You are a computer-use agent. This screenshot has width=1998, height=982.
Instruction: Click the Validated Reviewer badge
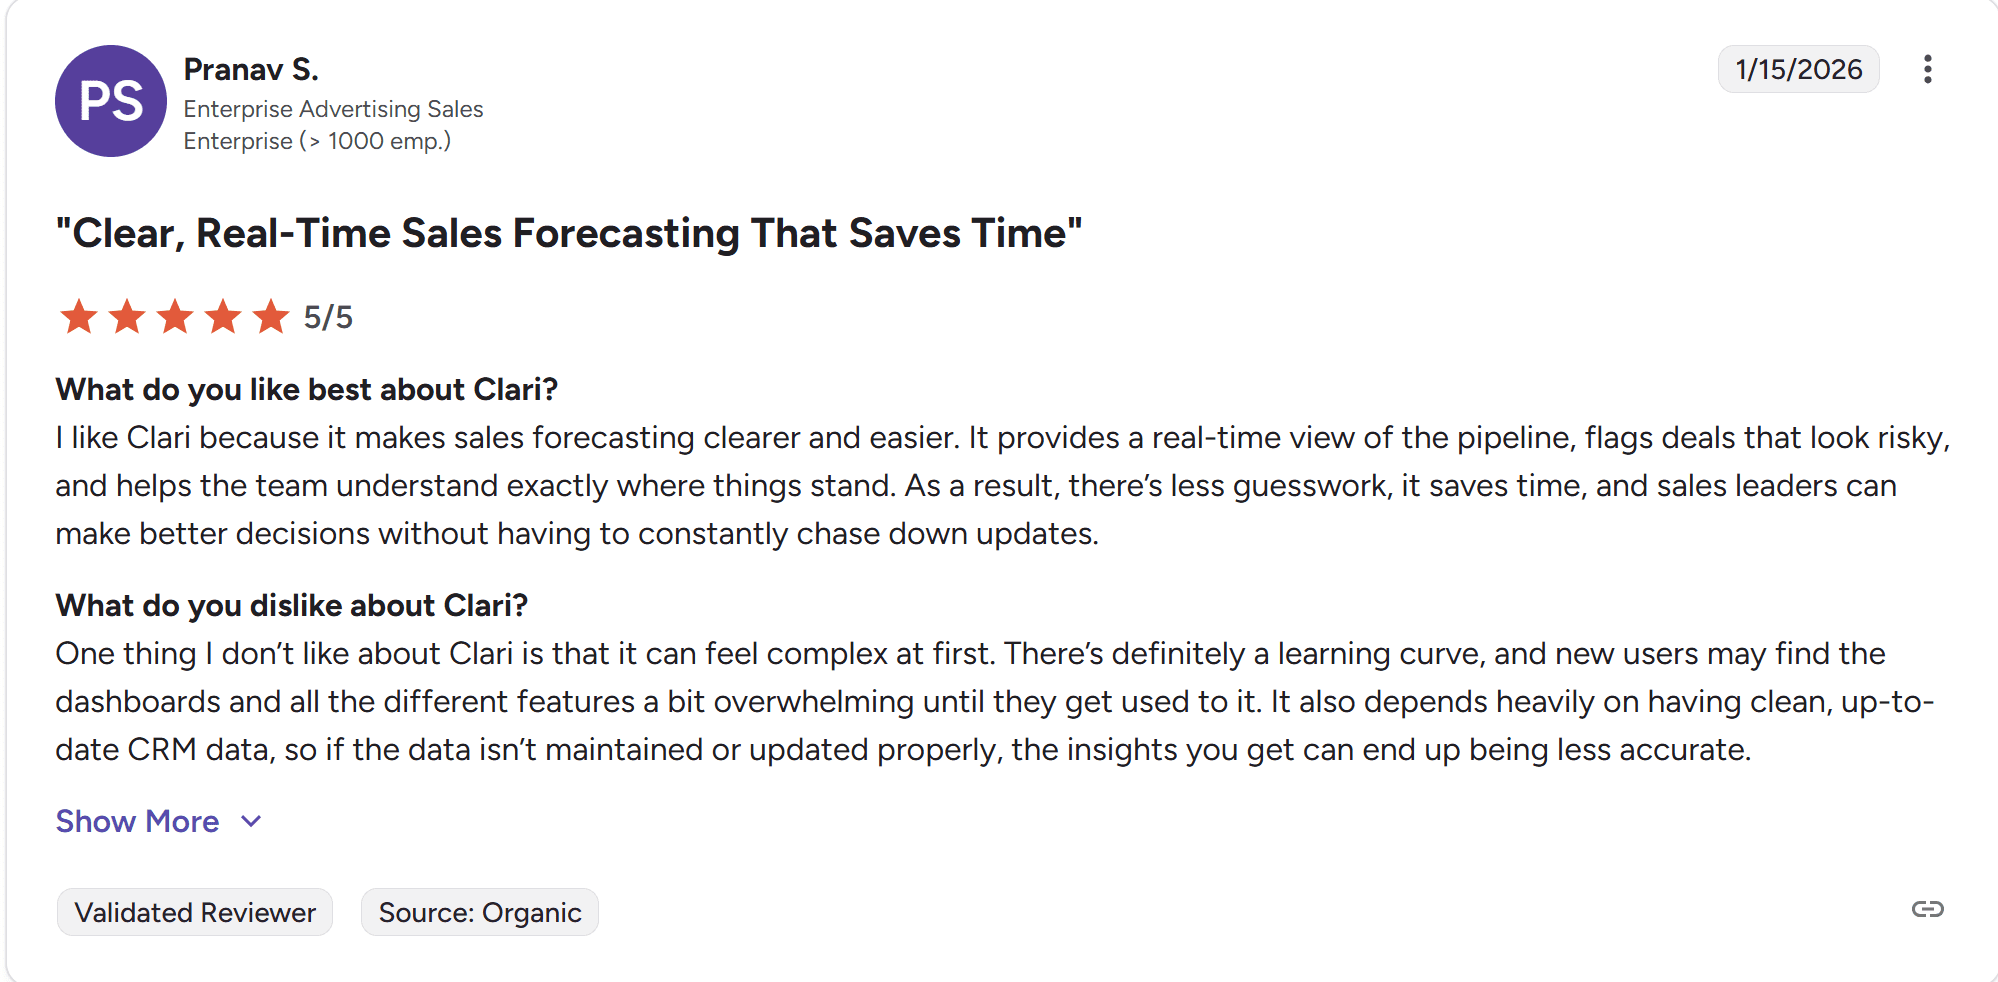pyautogui.click(x=195, y=912)
